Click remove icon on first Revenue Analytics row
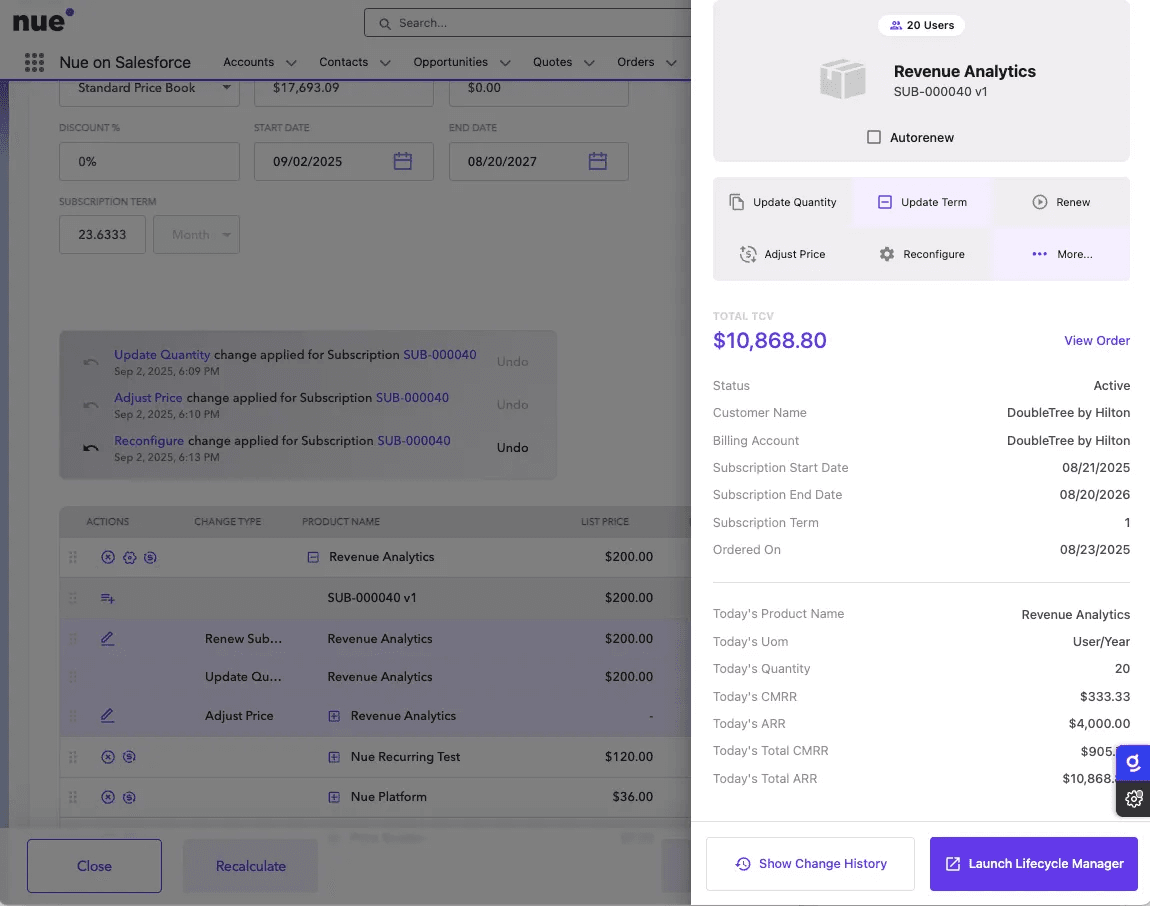 click(108, 558)
